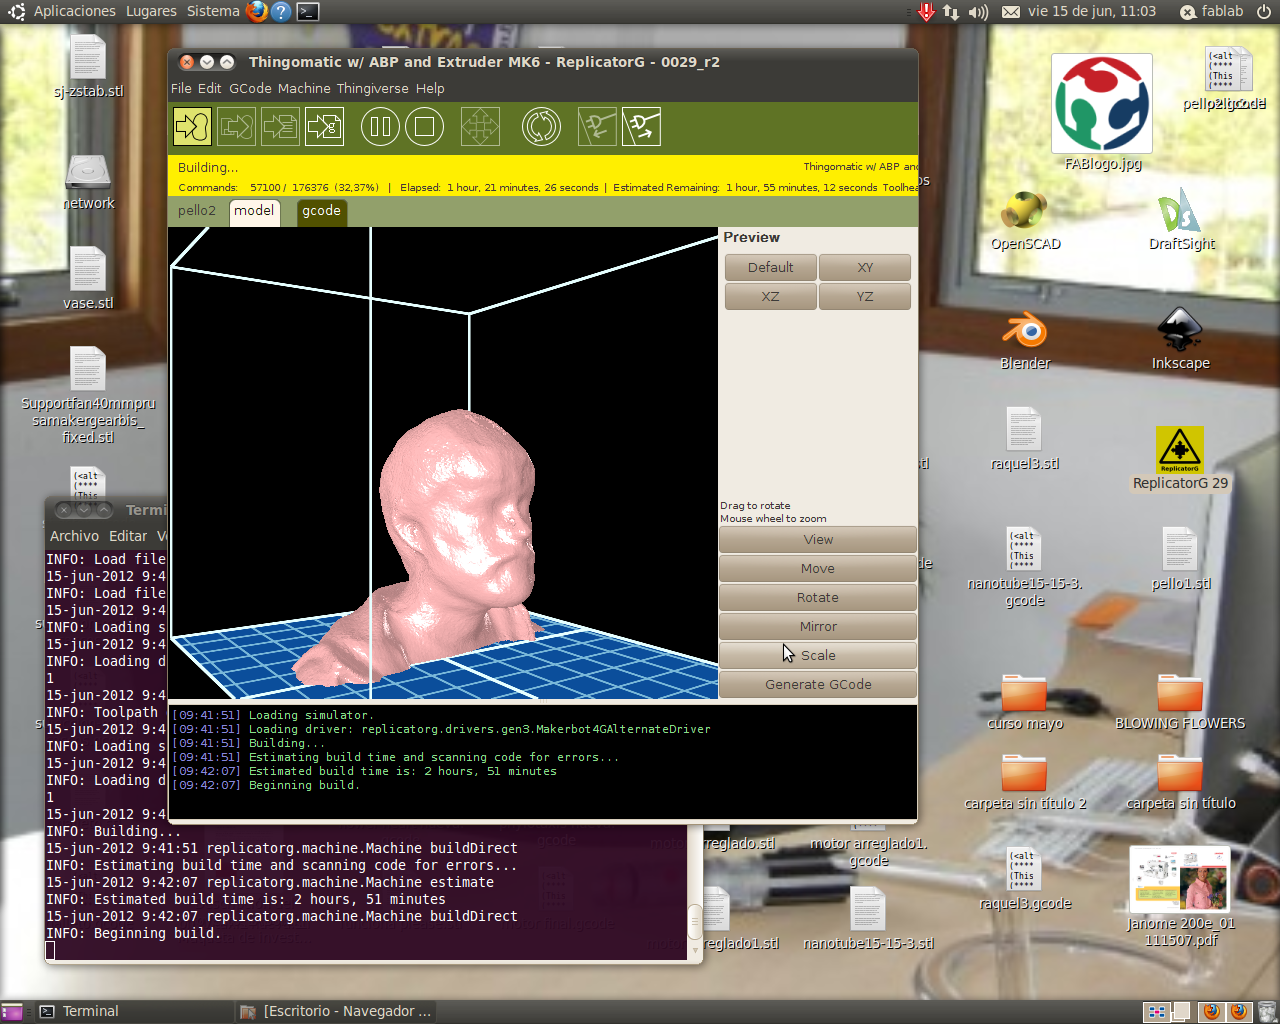Screen dimensions: 1280x1024
Task: Open the Editar menu in the Terminal window
Action: pyautogui.click(x=128, y=536)
